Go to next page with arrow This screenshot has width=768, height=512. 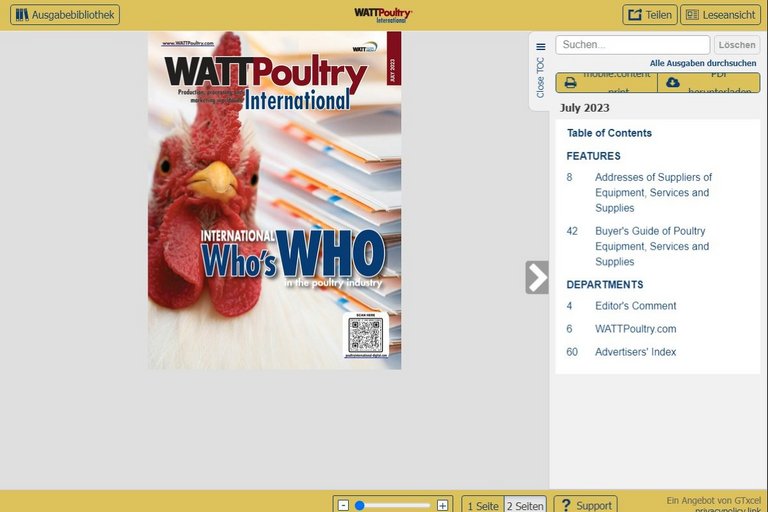(537, 277)
